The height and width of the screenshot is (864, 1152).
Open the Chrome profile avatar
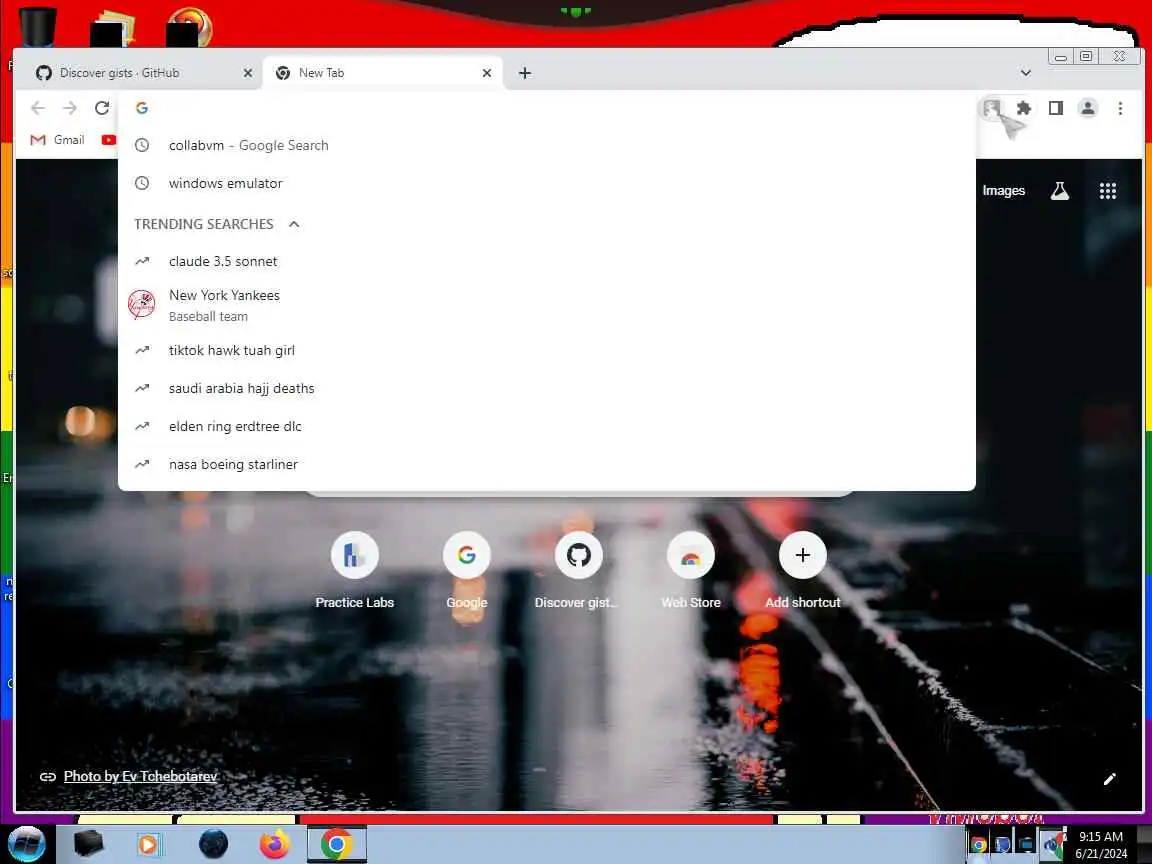[x=1088, y=108]
